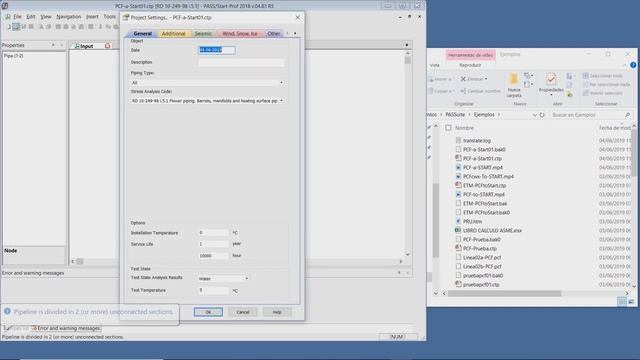Image resolution: width=640 pixels, height=360 pixels.
Task: Open the Tools menu
Action: pyautogui.click(x=109, y=17)
